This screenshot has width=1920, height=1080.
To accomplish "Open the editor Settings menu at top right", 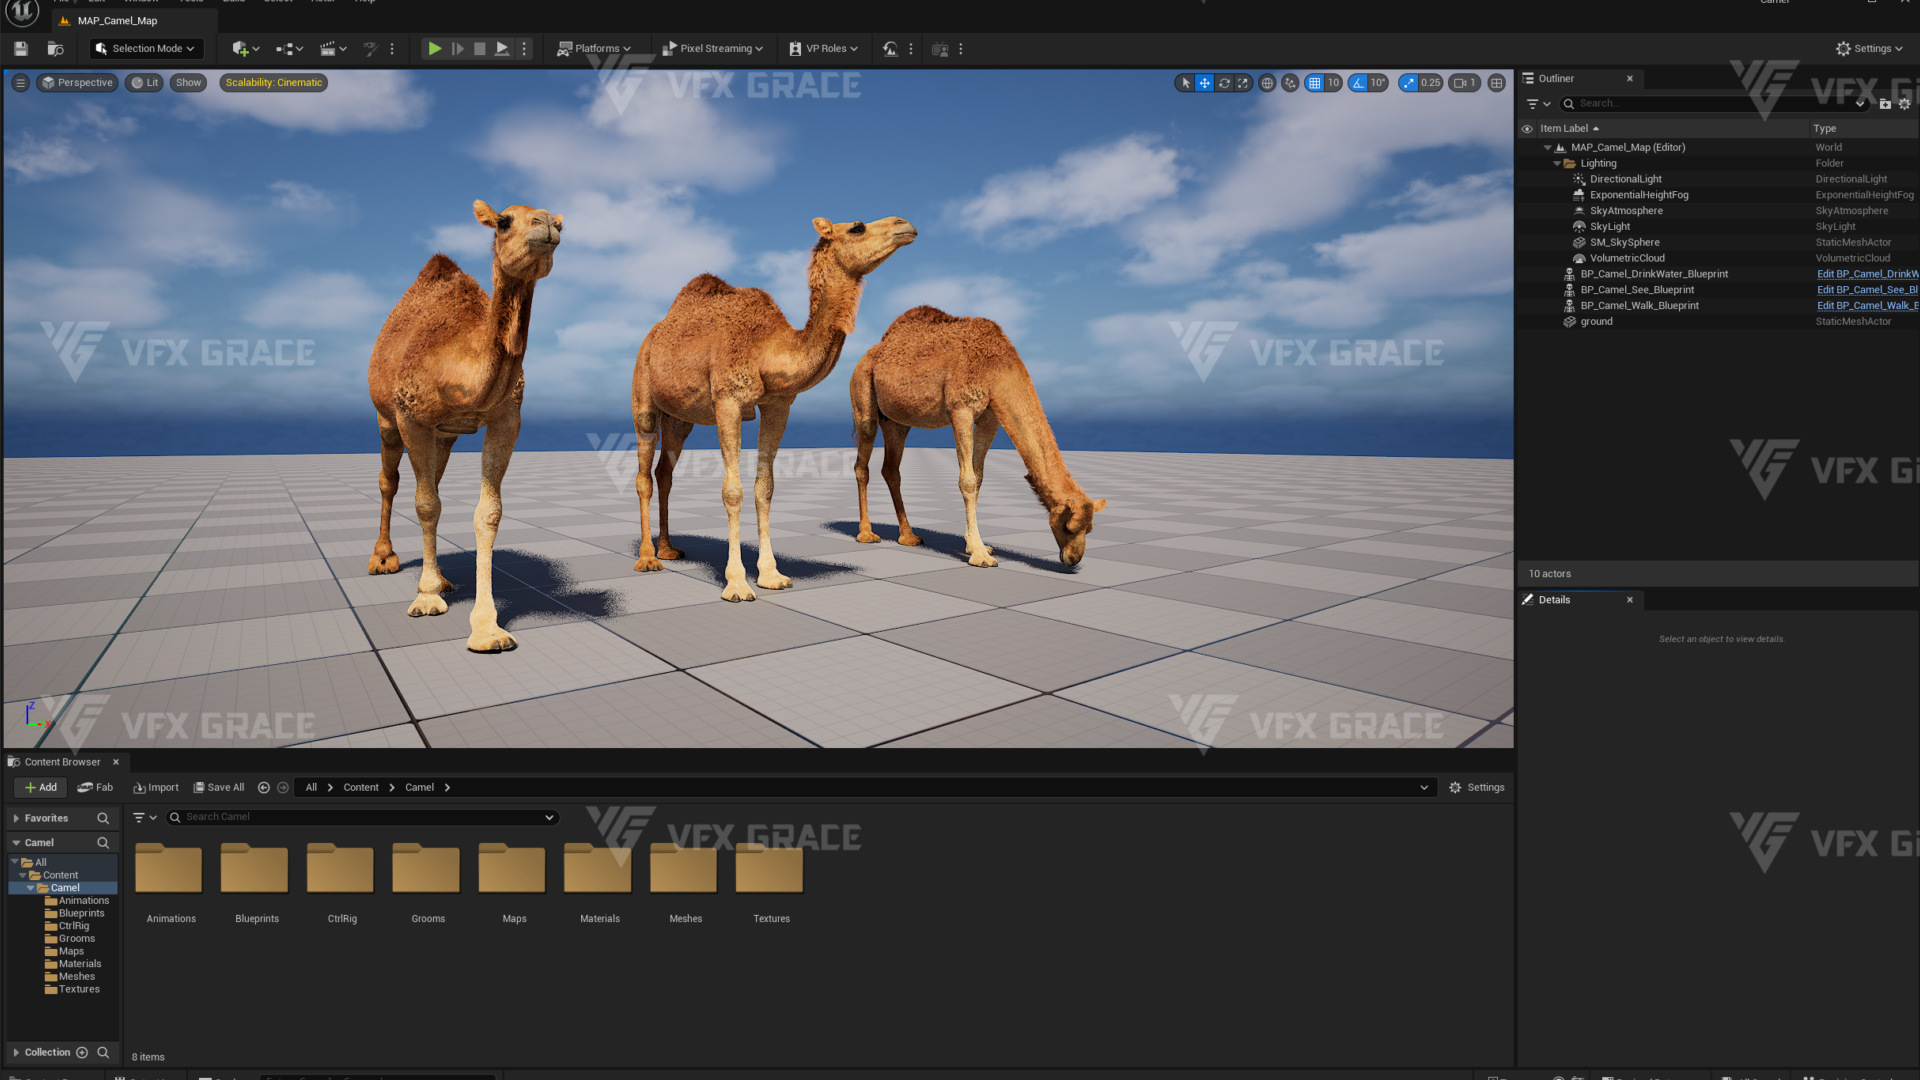I will 1869,48.
